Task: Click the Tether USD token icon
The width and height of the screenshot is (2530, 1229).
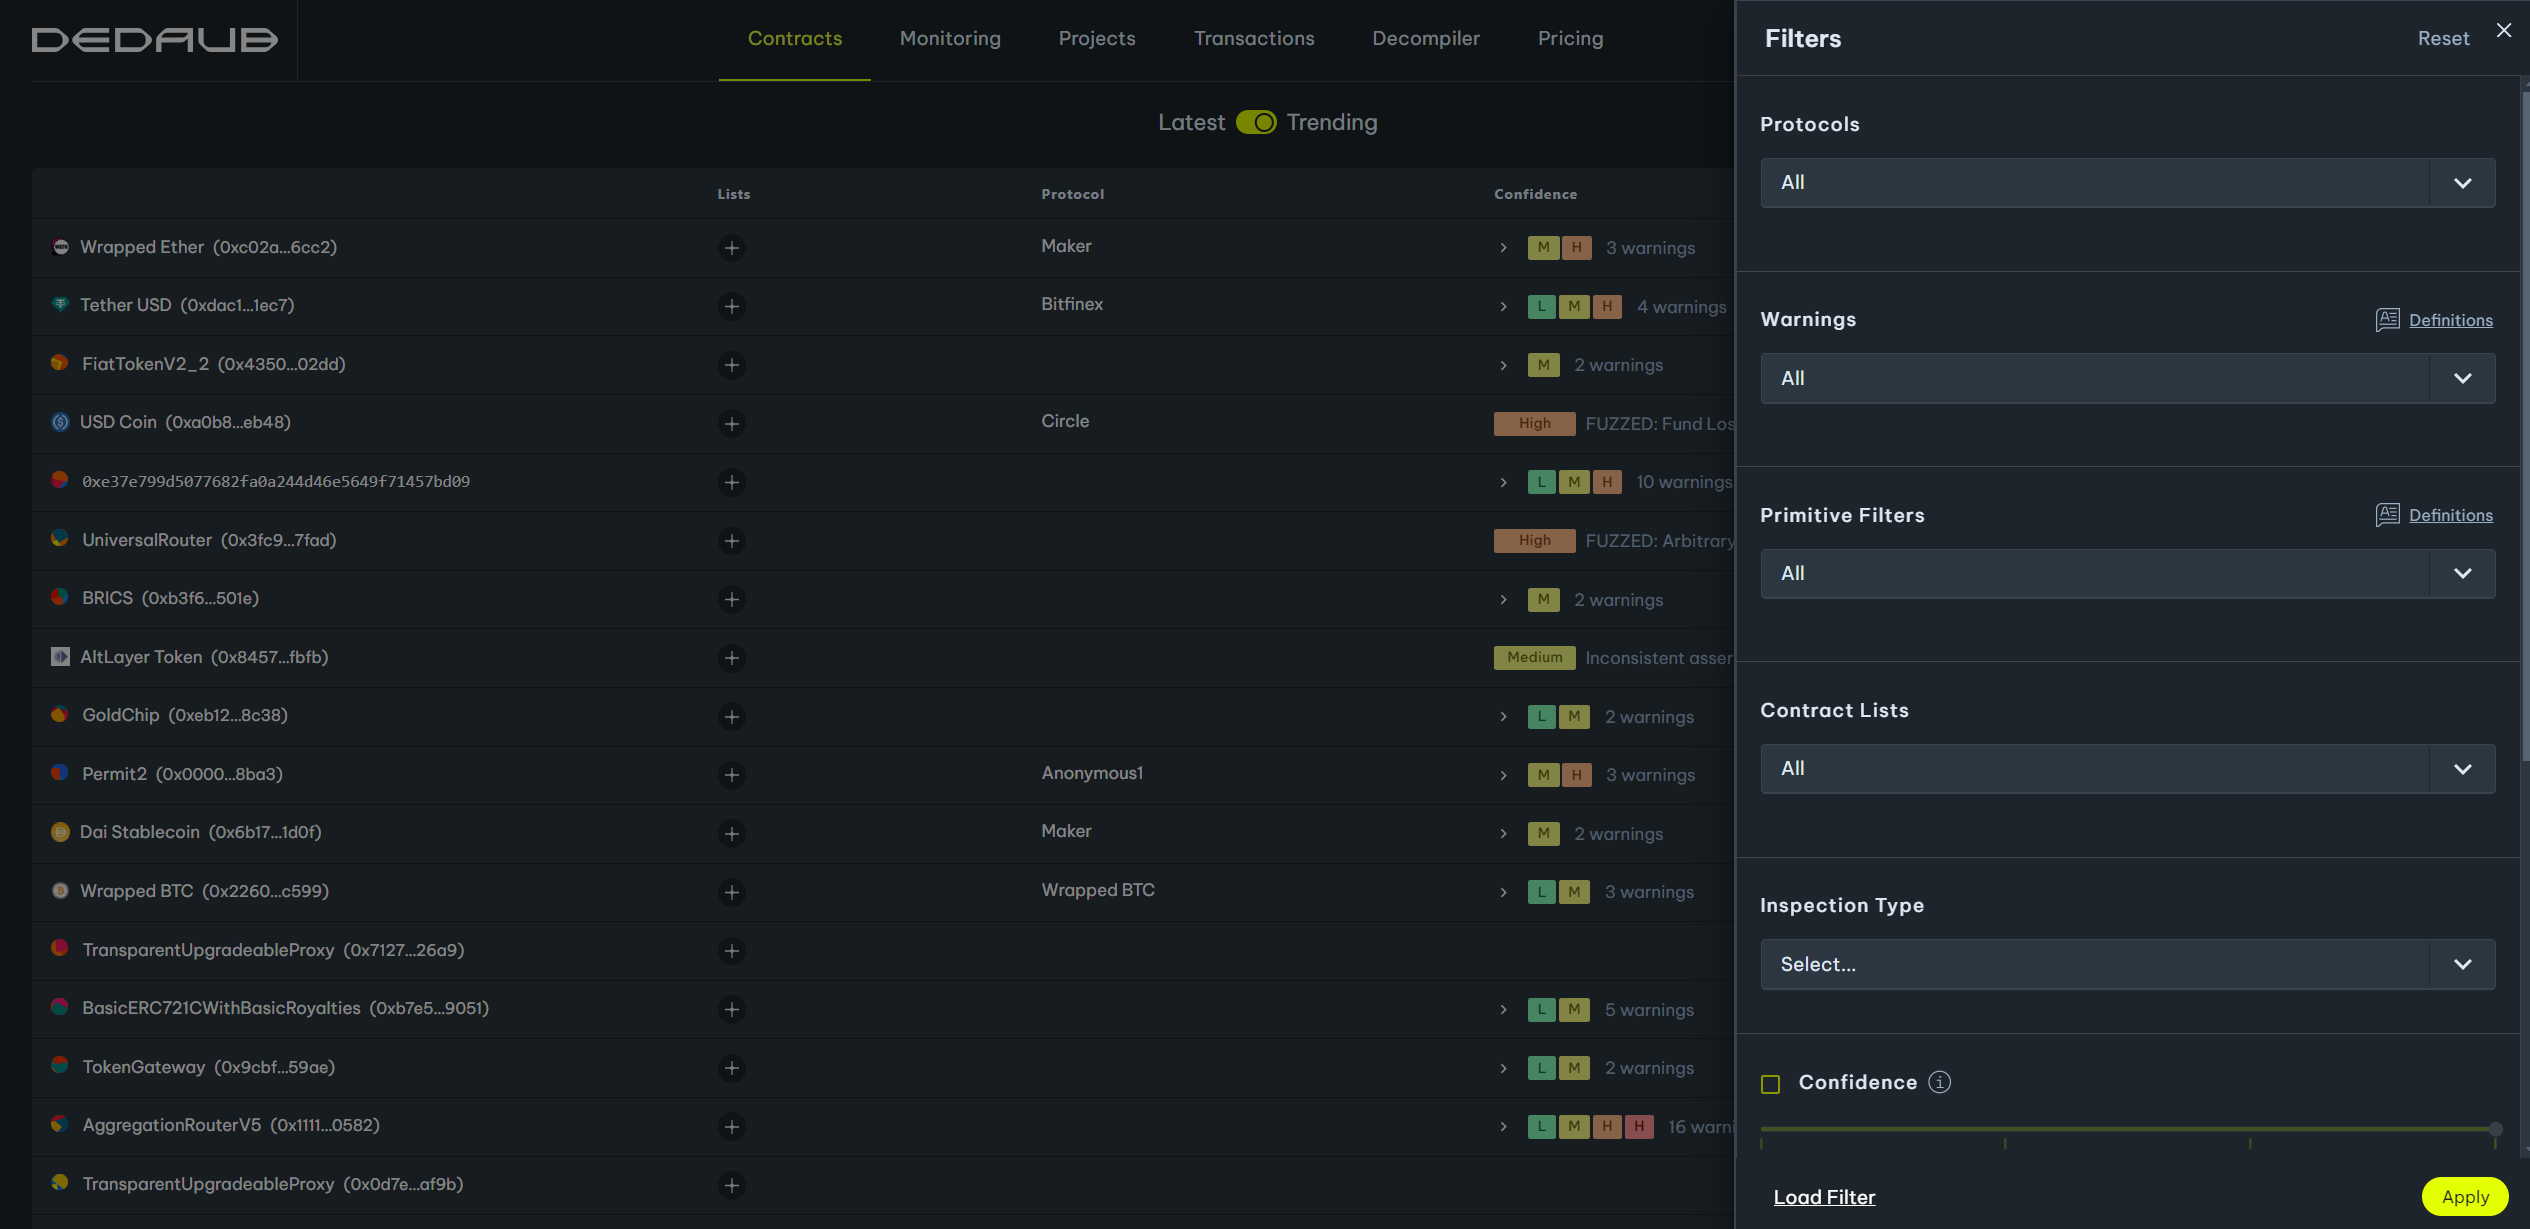Action: coord(60,305)
